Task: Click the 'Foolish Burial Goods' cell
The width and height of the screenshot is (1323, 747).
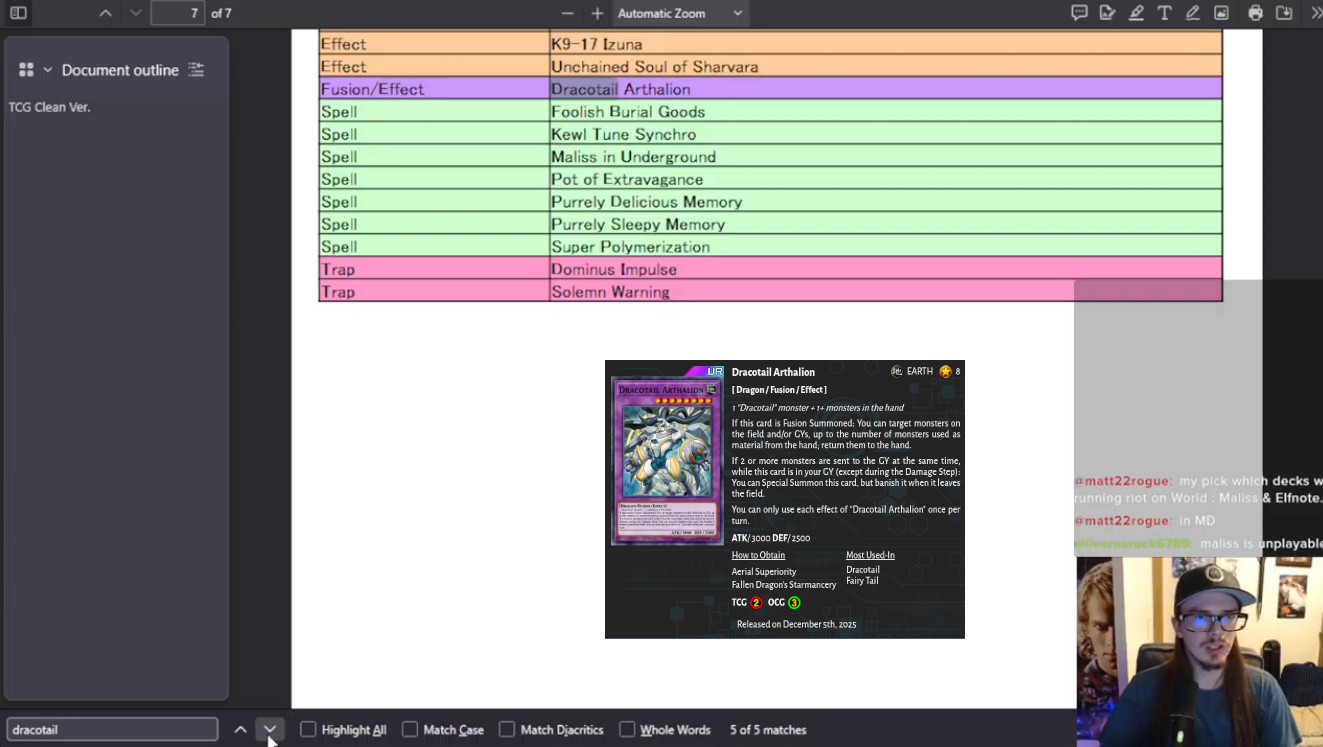Action: 886,111
